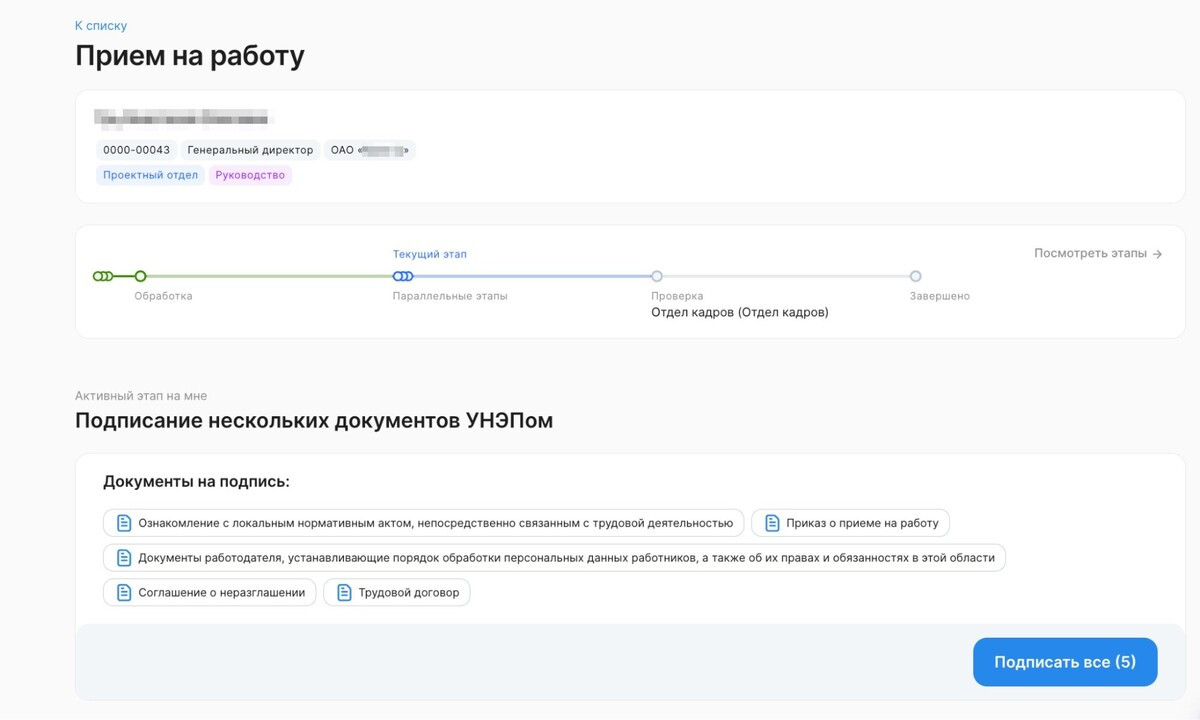Click the Приказ о приеме на работу file icon
The image size is (1200, 720).
click(x=772, y=523)
